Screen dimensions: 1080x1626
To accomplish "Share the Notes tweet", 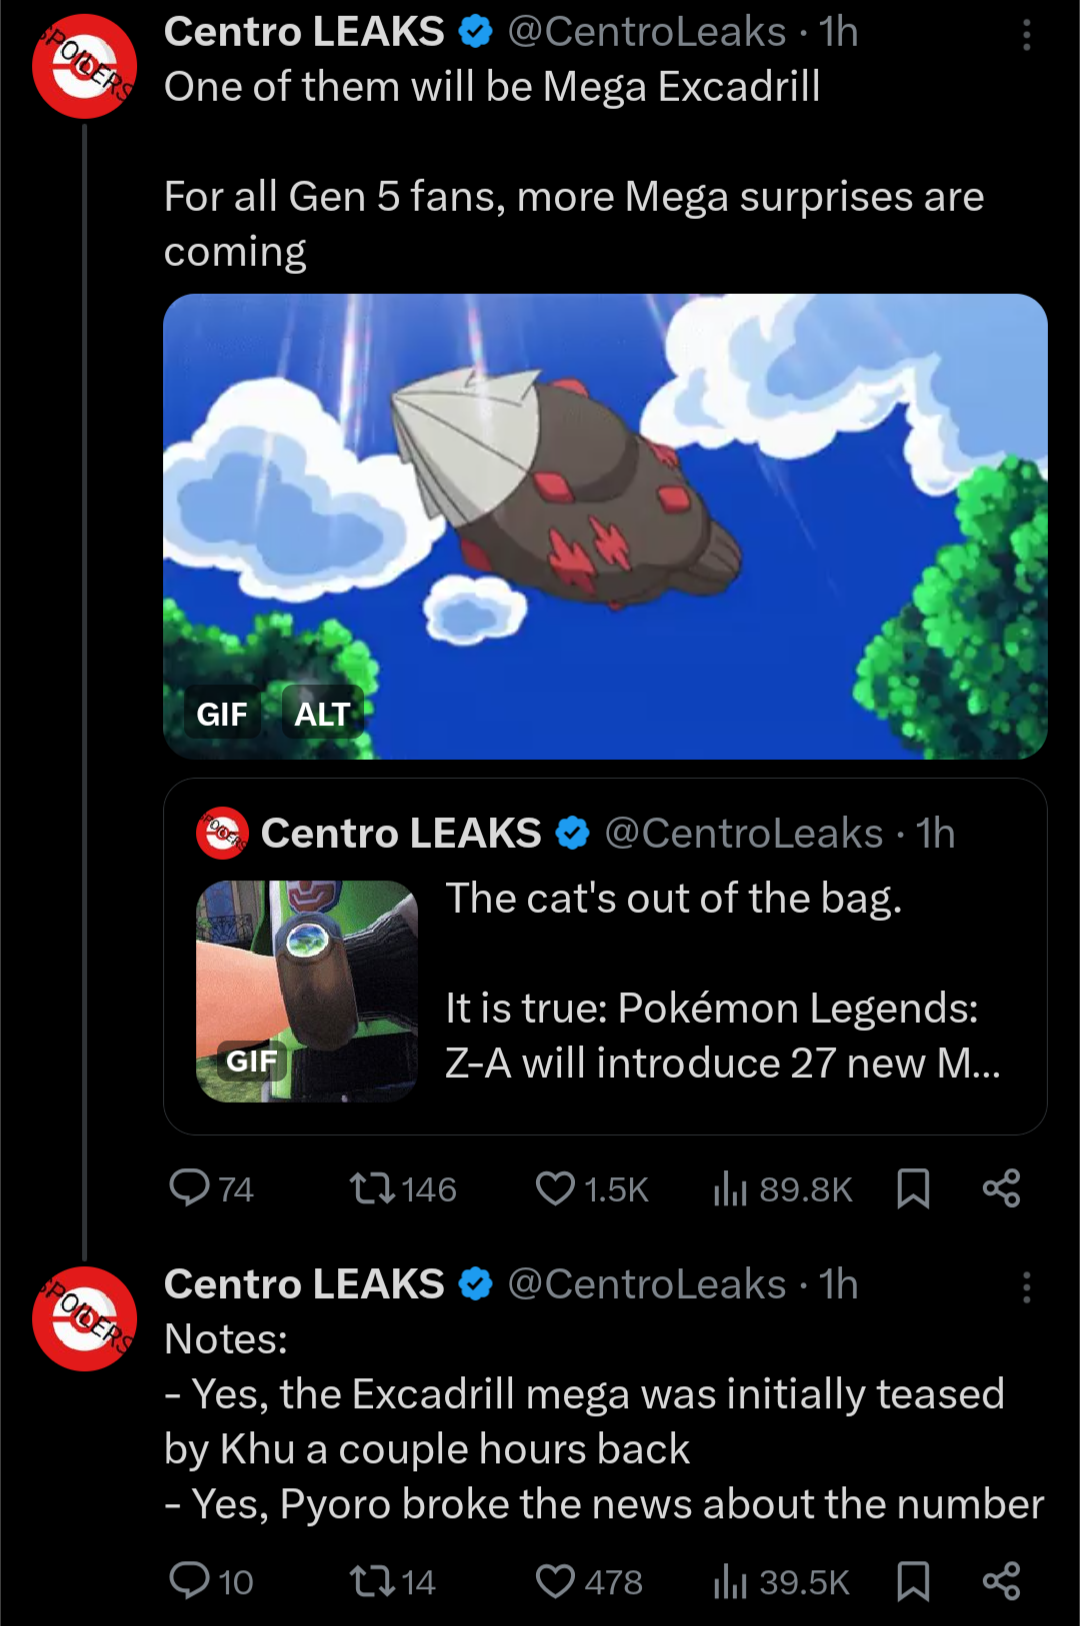I will [x=1001, y=1581].
